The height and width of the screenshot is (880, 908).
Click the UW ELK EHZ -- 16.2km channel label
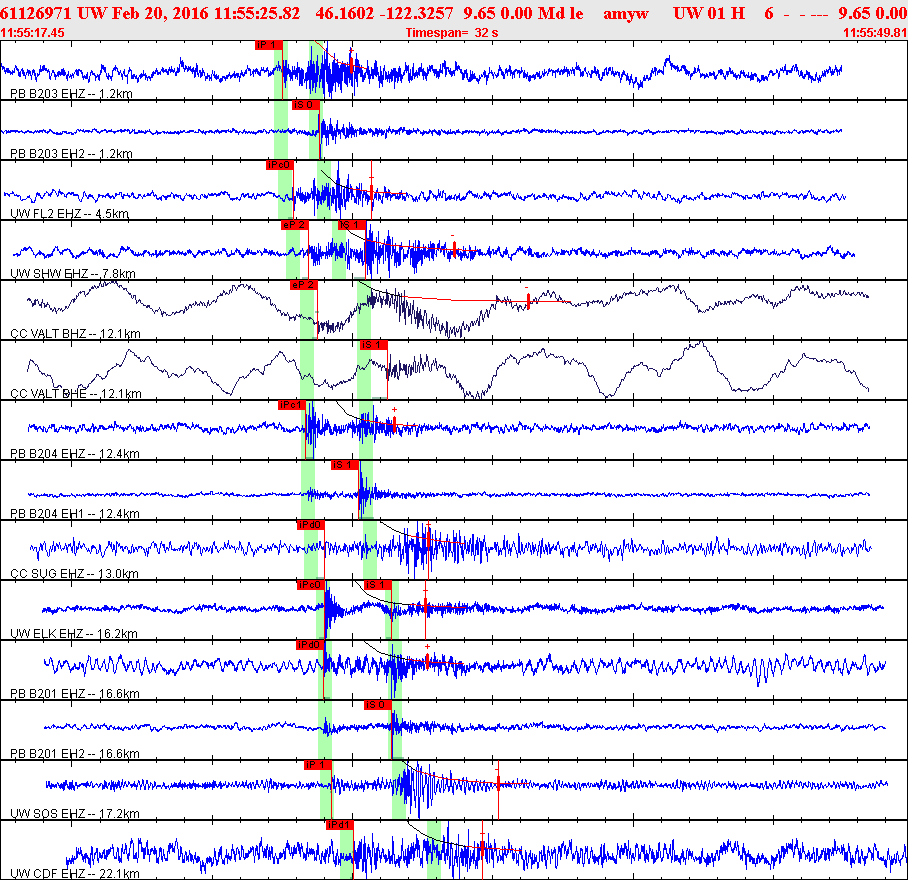pyautogui.click(x=74, y=633)
